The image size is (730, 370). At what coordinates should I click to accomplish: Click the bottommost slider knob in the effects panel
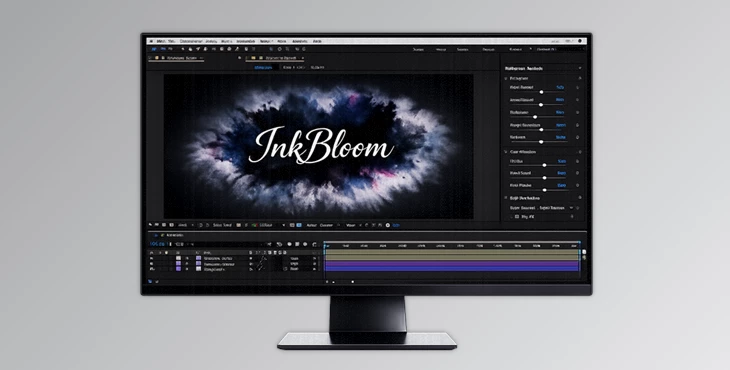[544, 190]
